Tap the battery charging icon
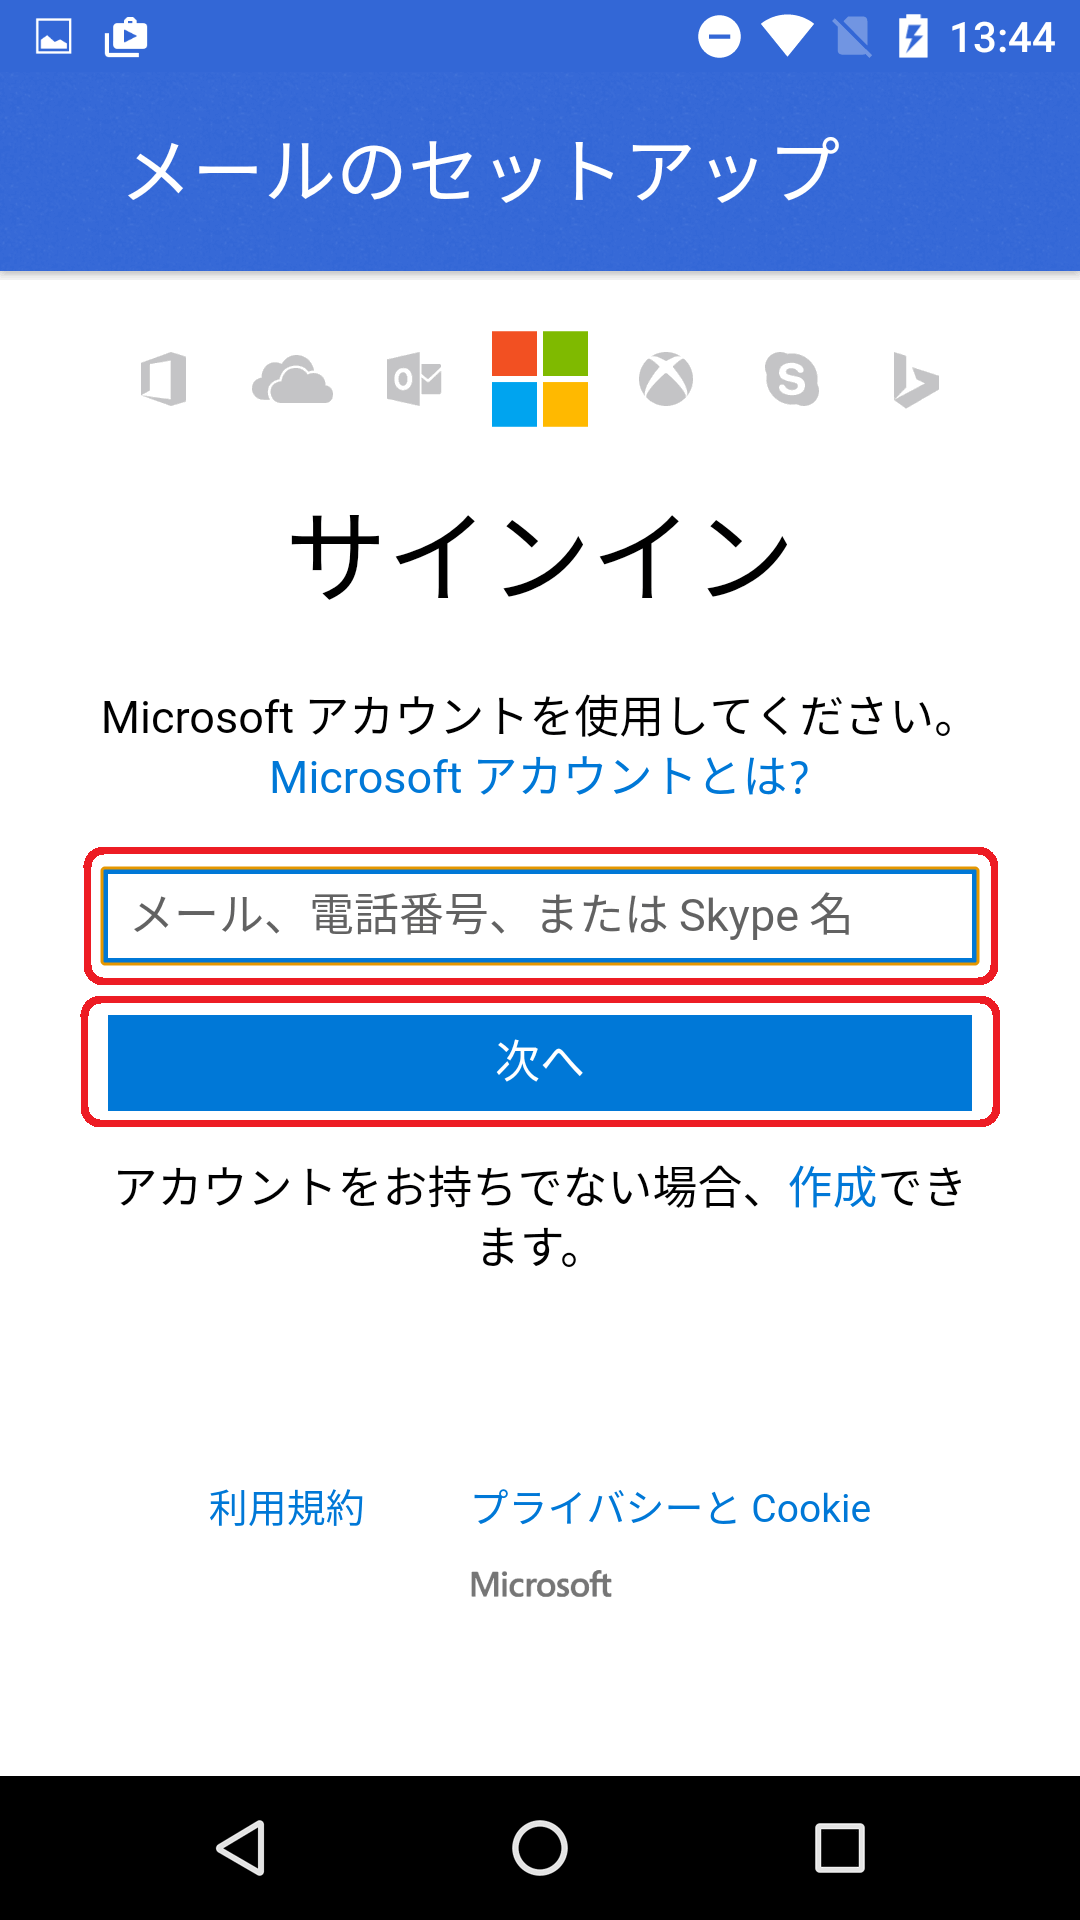Image resolution: width=1080 pixels, height=1920 pixels. (913, 38)
